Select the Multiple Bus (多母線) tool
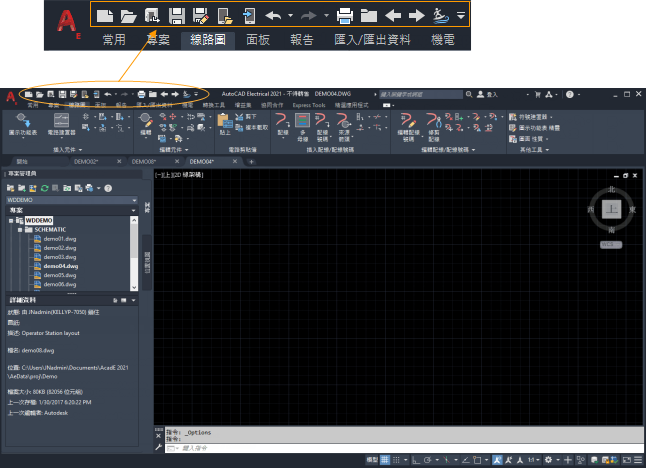This screenshot has width=646, height=468. coord(302,127)
